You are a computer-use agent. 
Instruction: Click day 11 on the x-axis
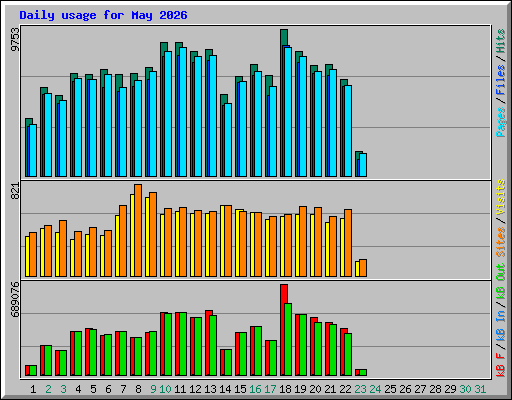click(x=180, y=389)
